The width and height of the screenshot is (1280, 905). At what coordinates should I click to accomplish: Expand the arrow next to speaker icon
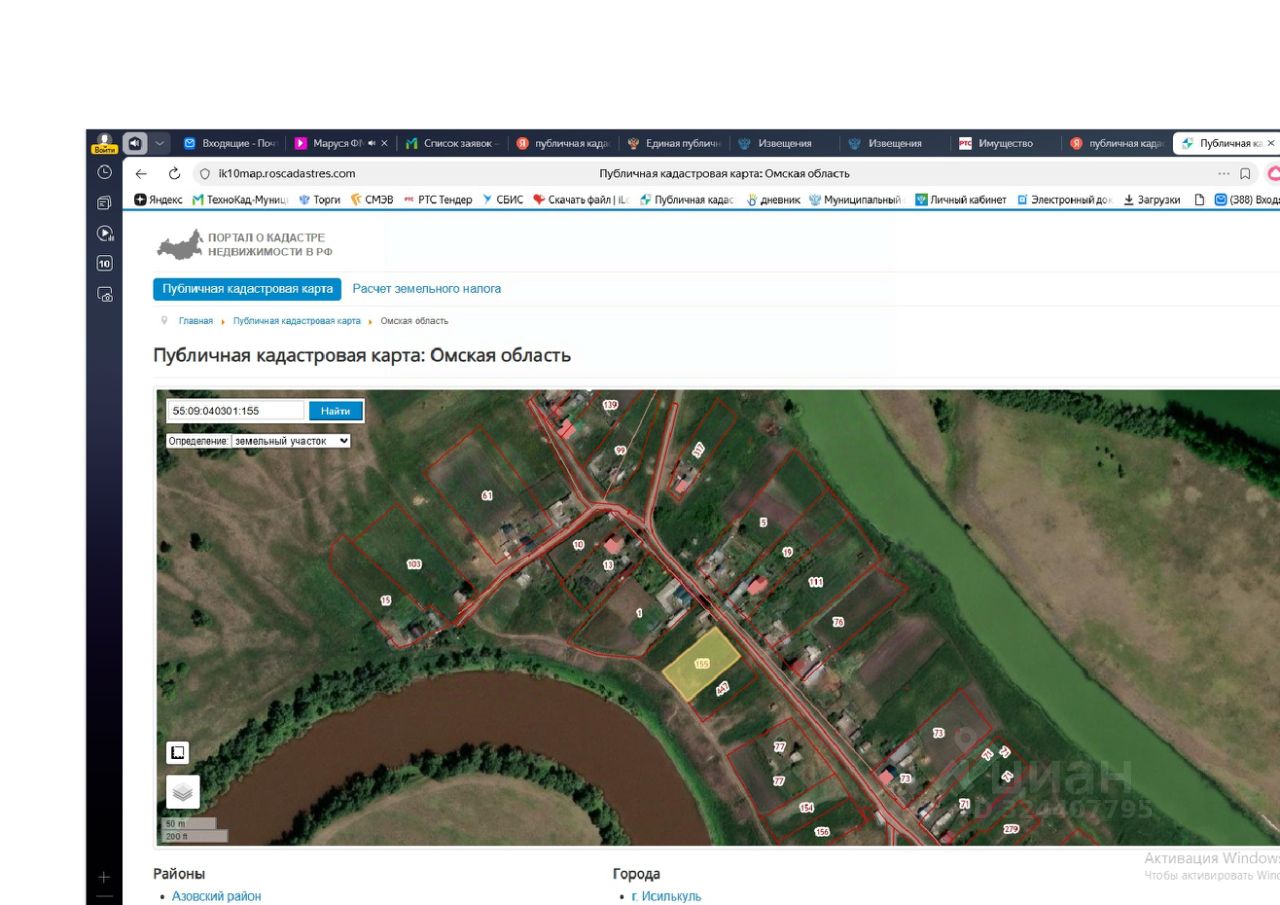click(x=159, y=143)
